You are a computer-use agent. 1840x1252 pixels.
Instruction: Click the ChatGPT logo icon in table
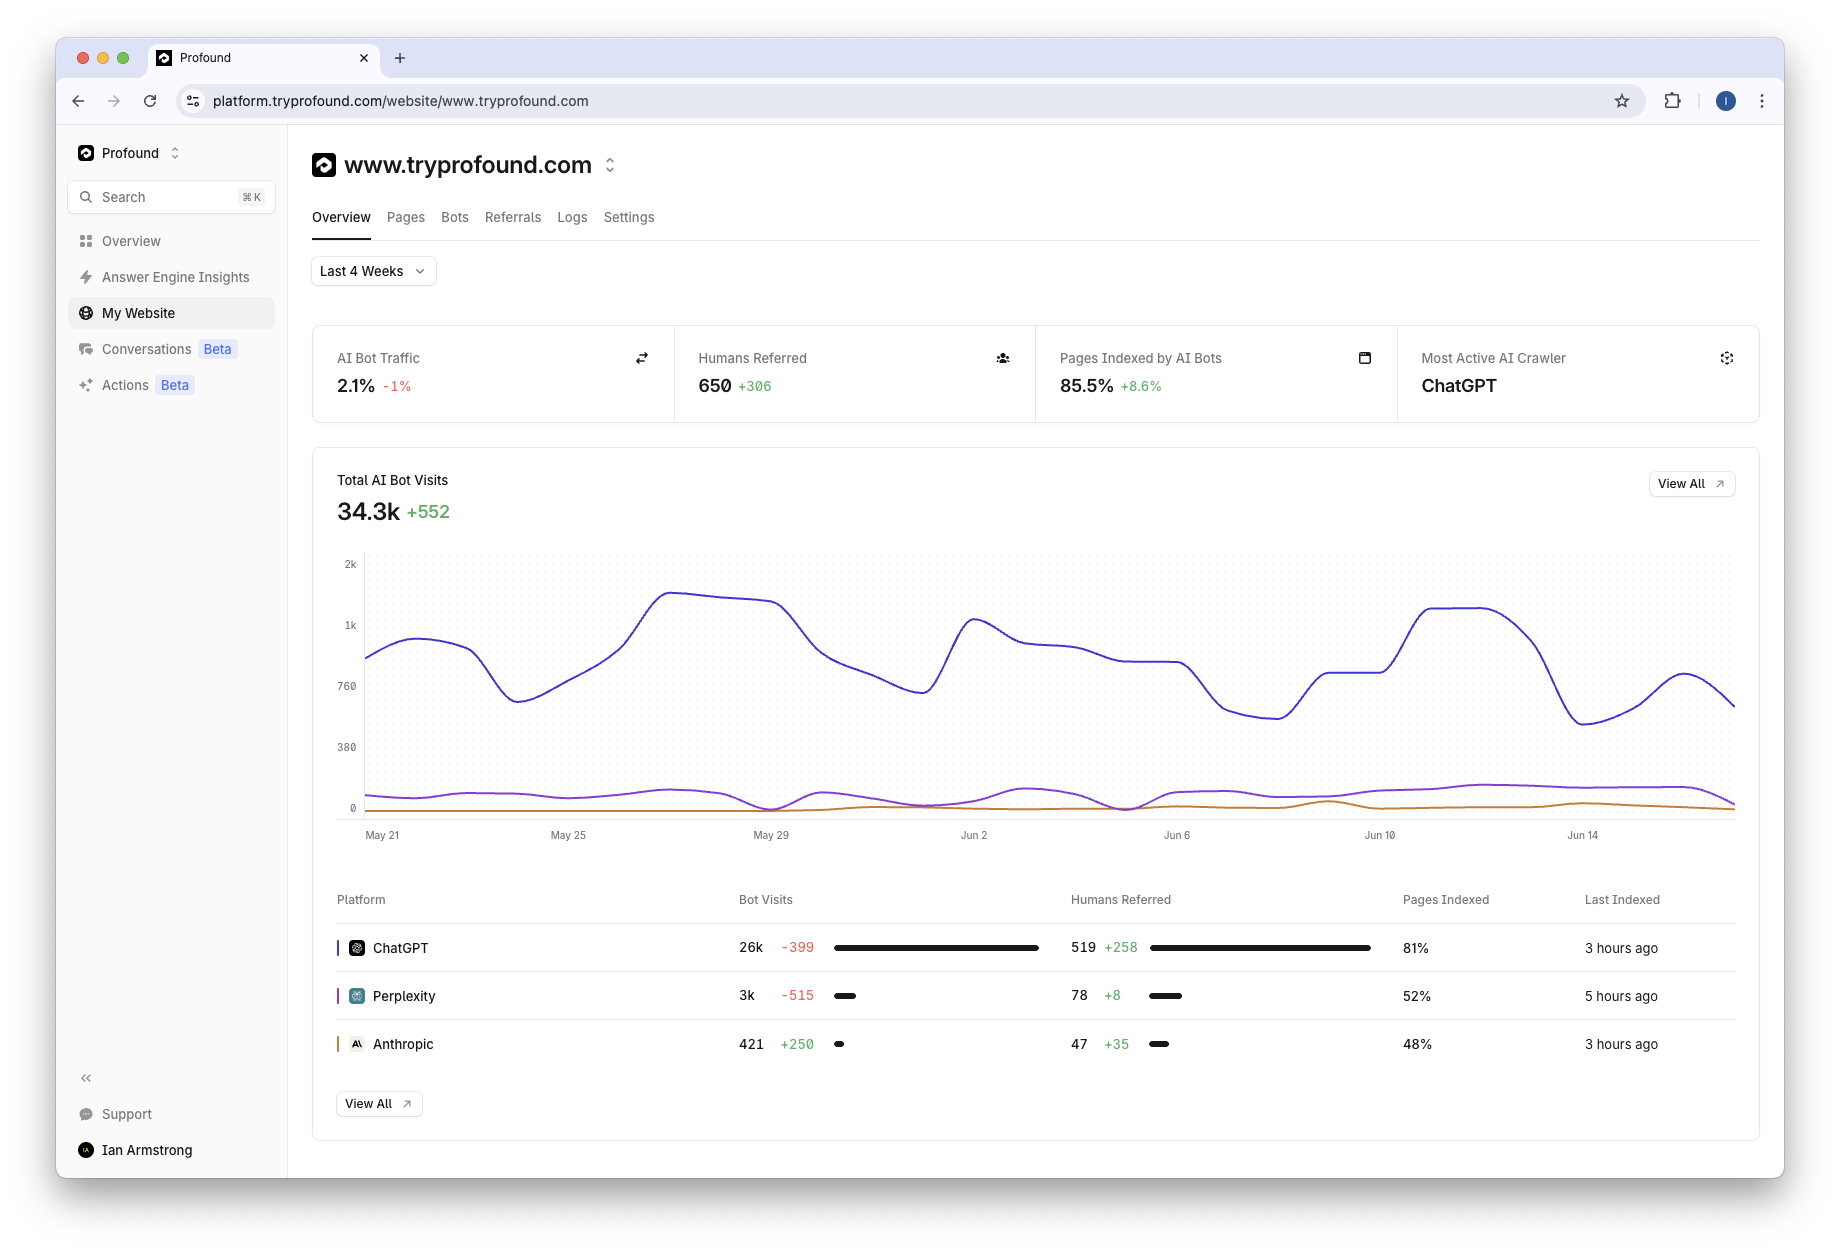(x=357, y=948)
